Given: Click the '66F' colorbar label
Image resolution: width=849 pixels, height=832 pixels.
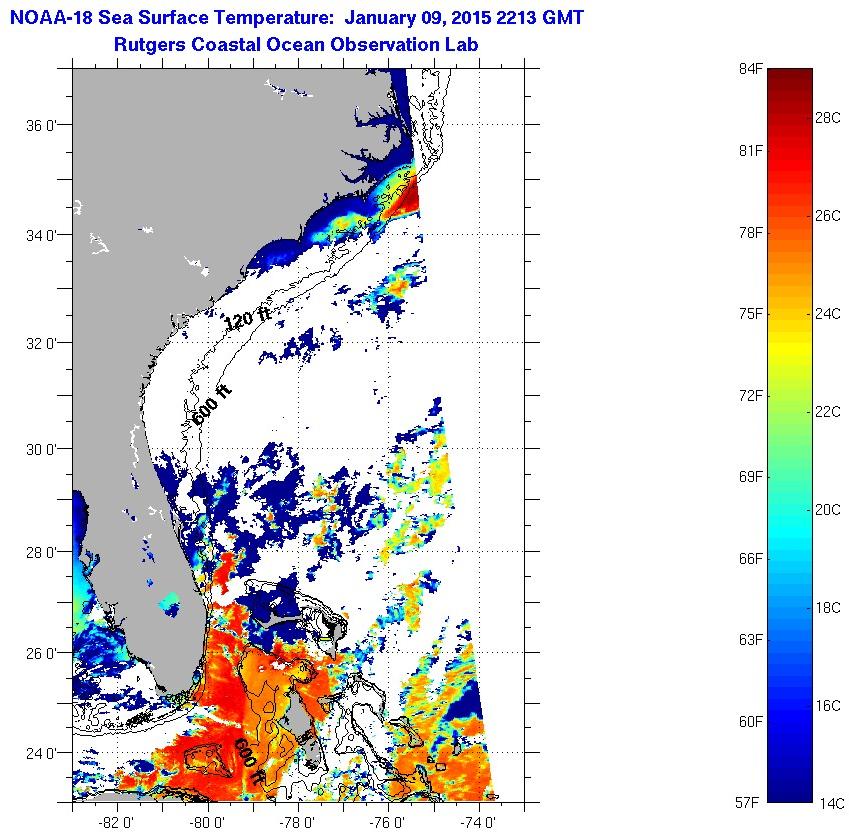Looking at the screenshot, I should (750, 559).
